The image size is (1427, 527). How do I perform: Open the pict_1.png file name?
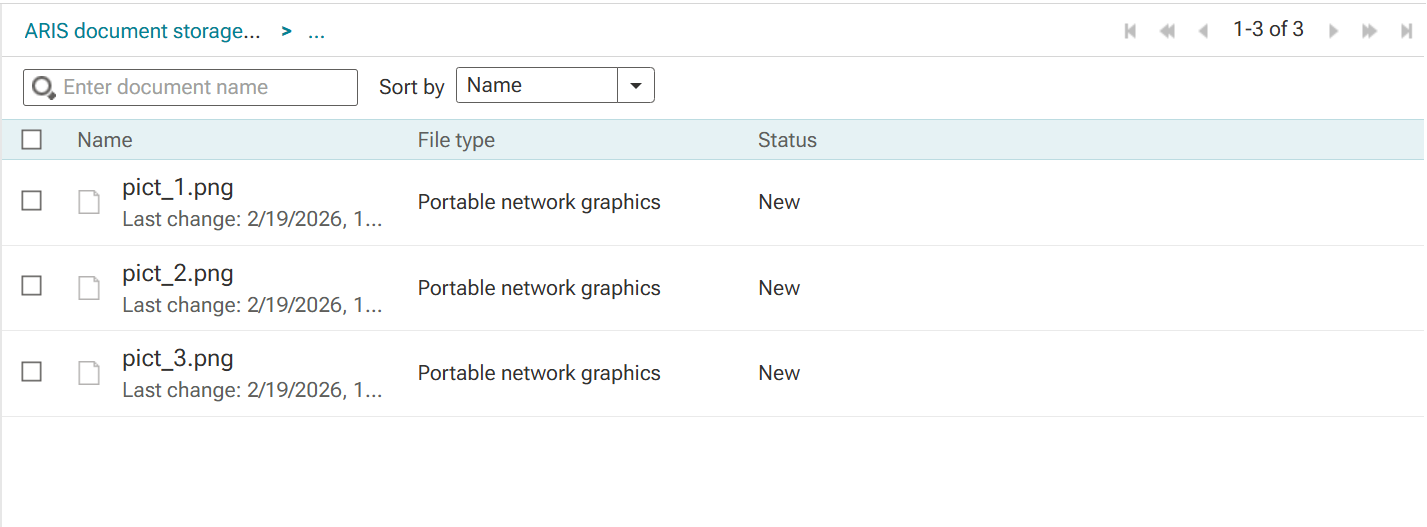click(178, 188)
